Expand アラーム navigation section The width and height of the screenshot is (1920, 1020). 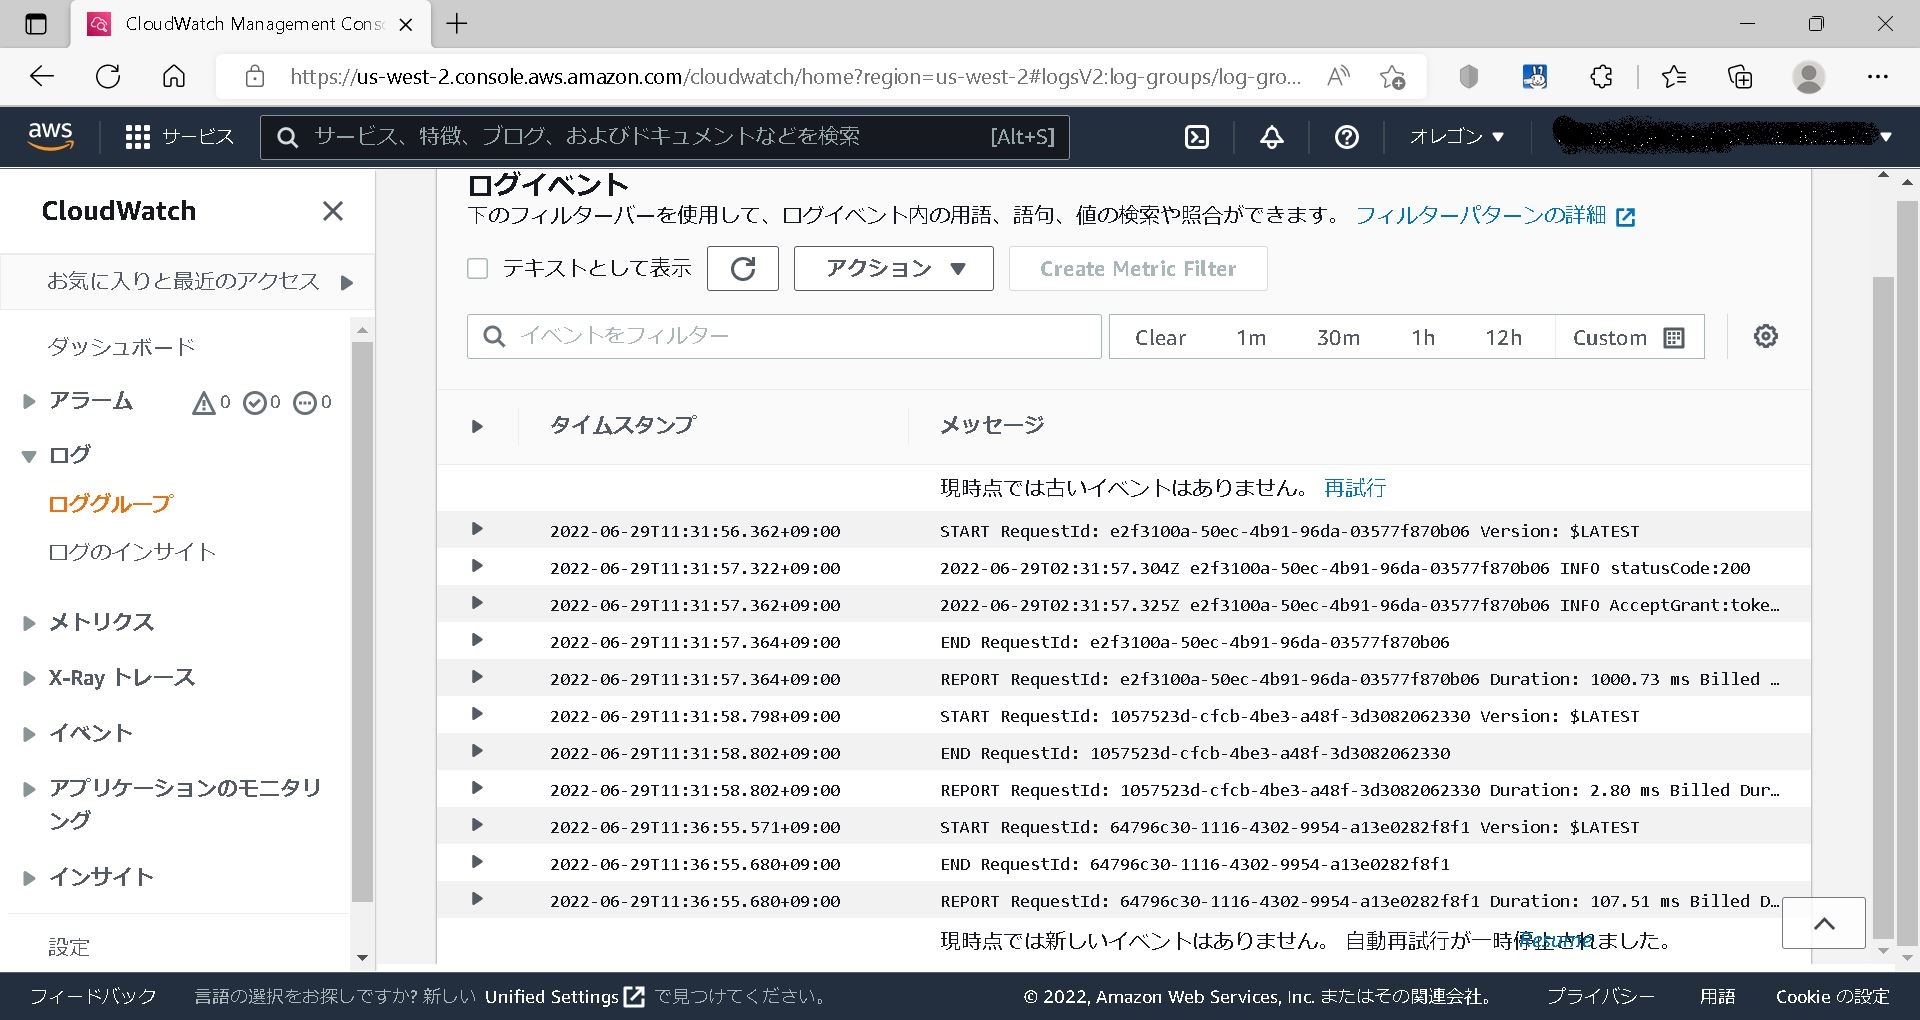29,402
